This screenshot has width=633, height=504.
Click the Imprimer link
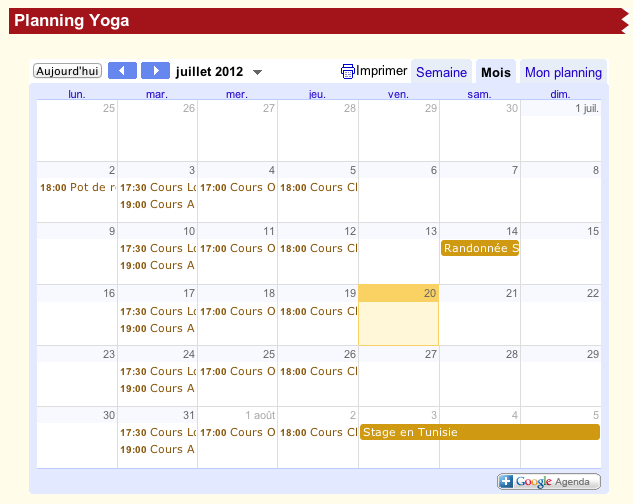click(381, 71)
